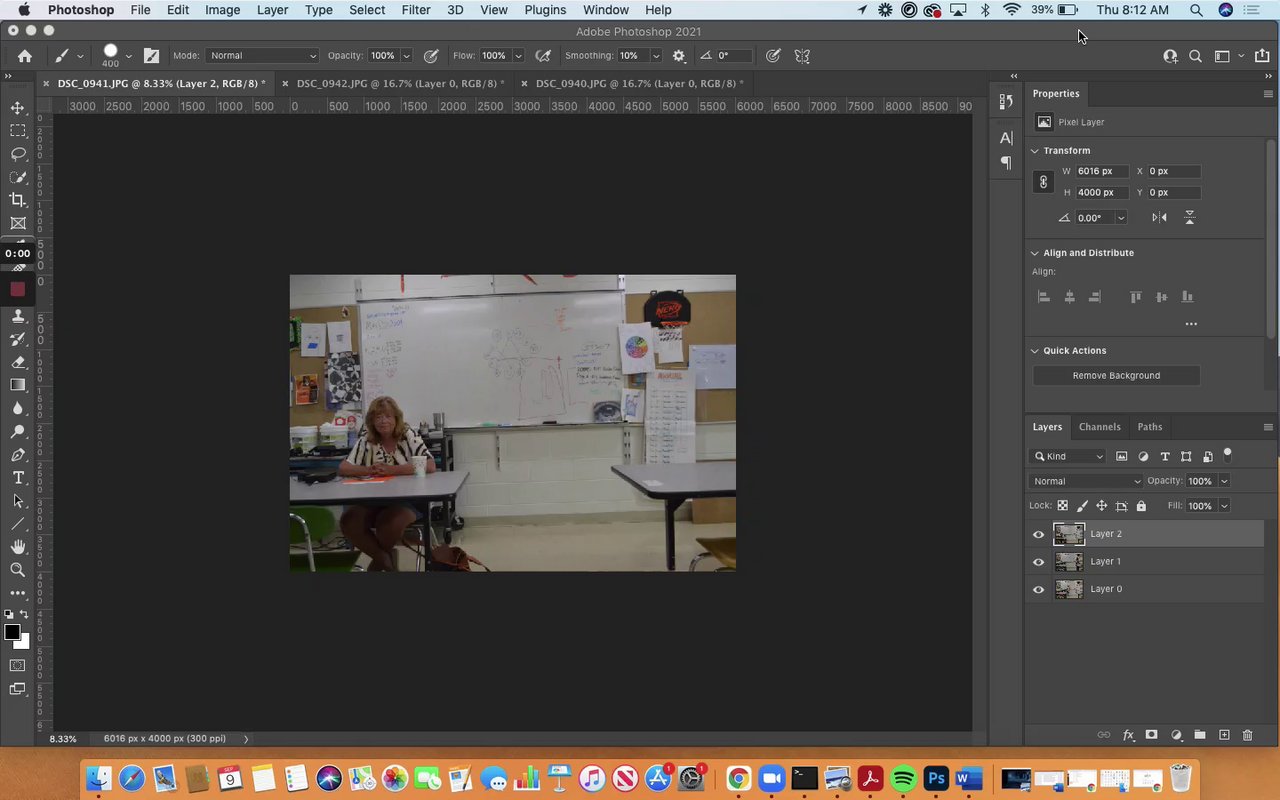Select the Dodge tool
Viewport: 1280px width, 800px height.
pyautogui.click(x=18, y=432)
